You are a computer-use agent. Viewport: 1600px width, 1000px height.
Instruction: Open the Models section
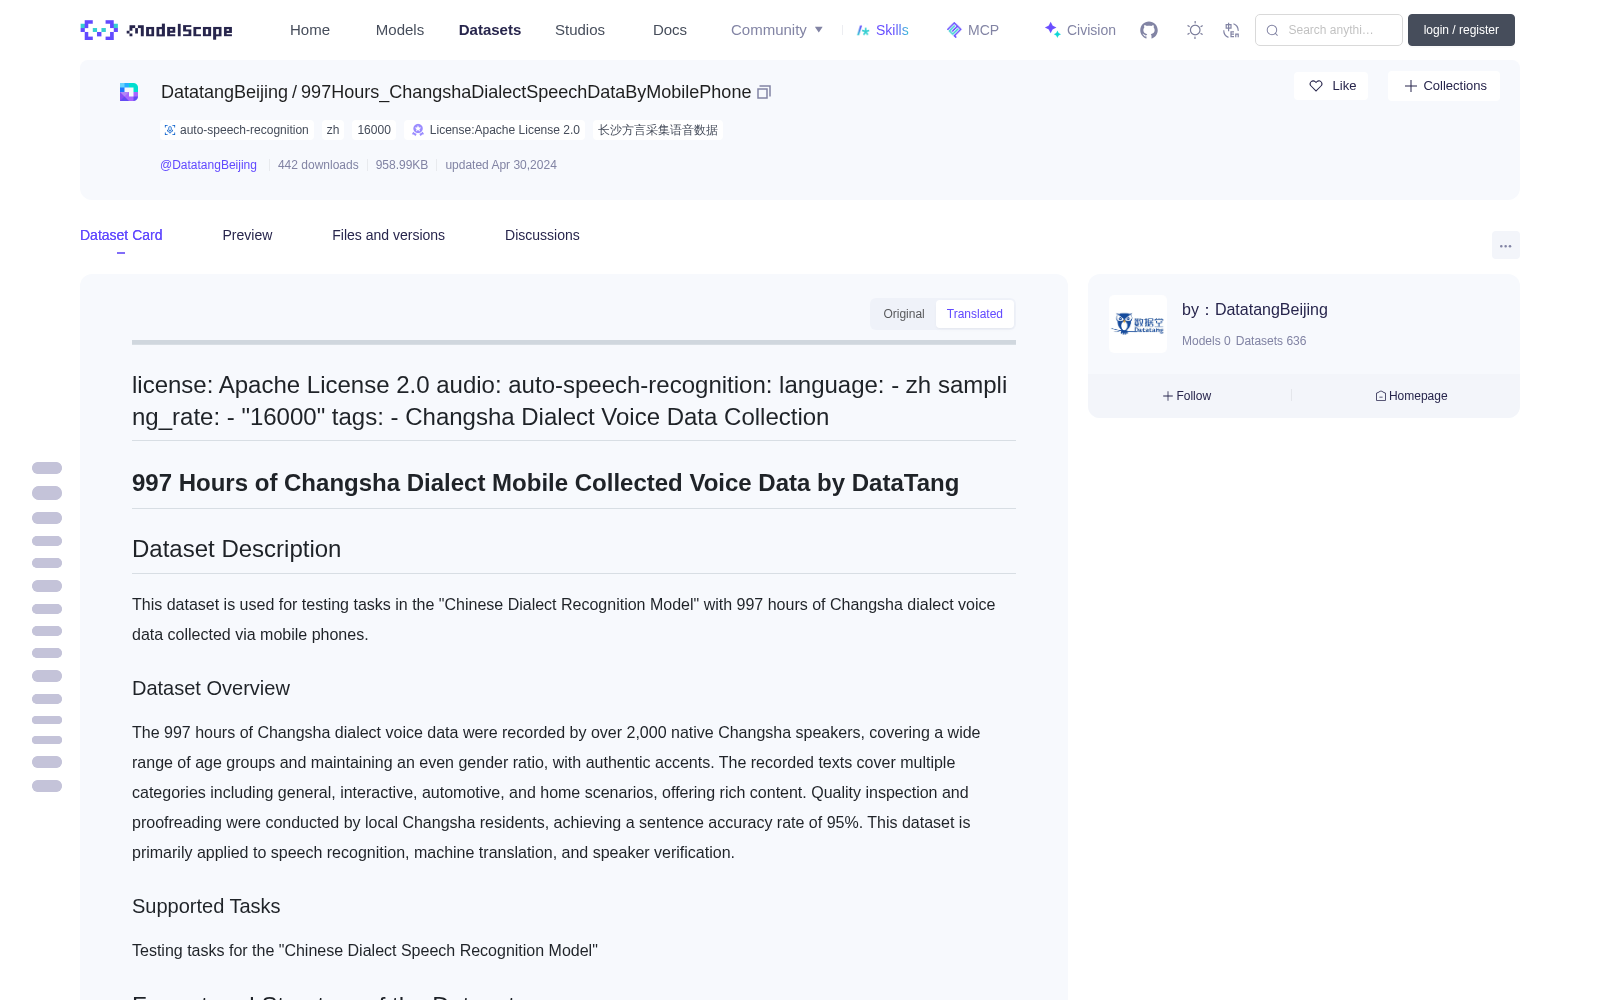[400, 30]
